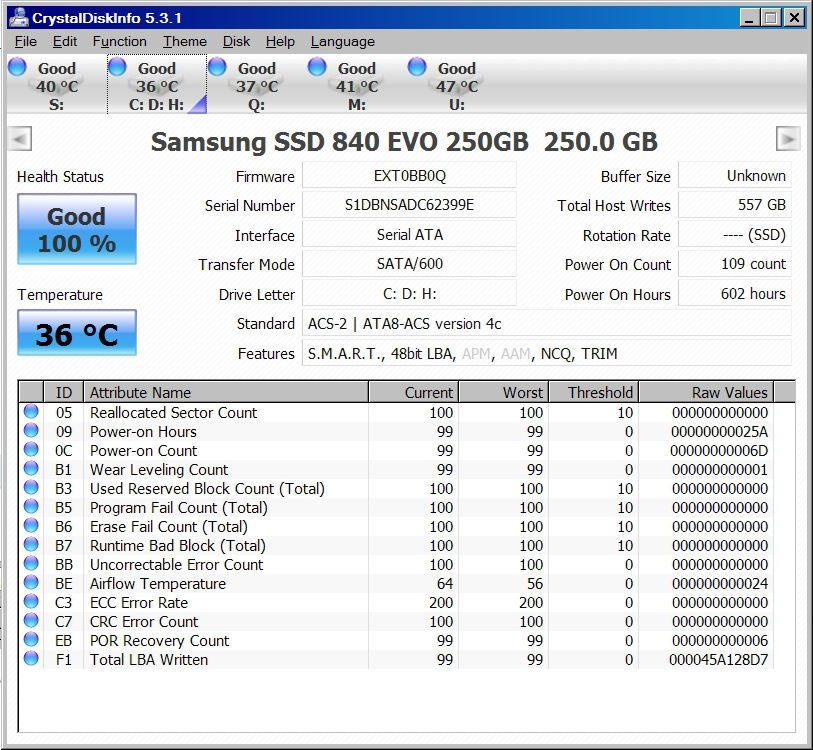Open the Theme menu
Screen dimensions: 813x750
(x=185, y=41)
